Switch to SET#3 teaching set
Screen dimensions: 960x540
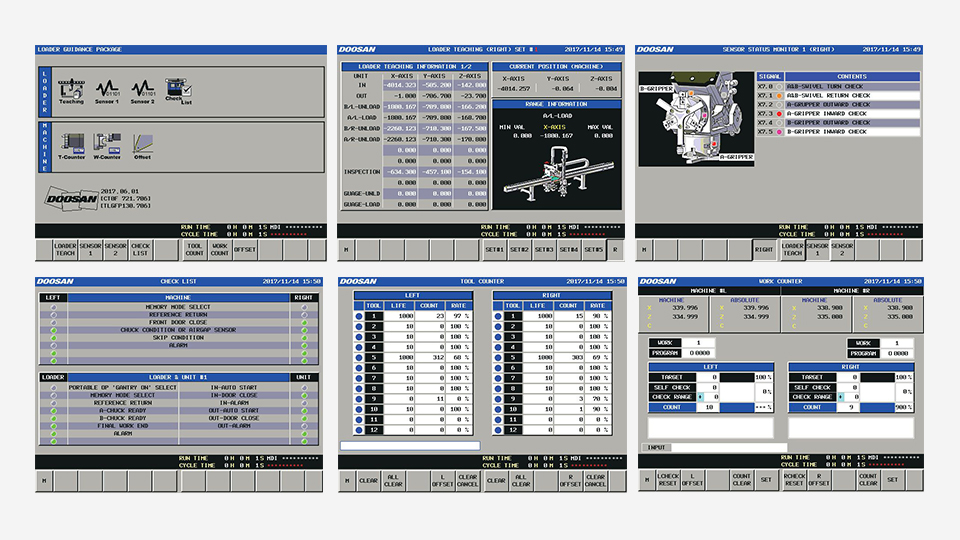click(544, 249)
